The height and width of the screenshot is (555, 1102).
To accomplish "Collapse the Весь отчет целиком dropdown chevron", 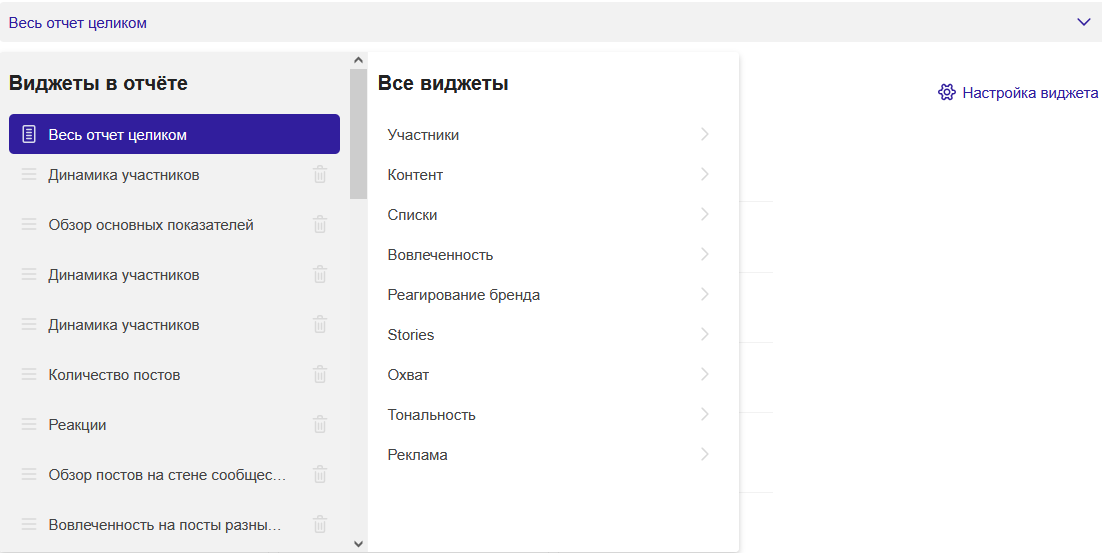I will point(1084,22).
